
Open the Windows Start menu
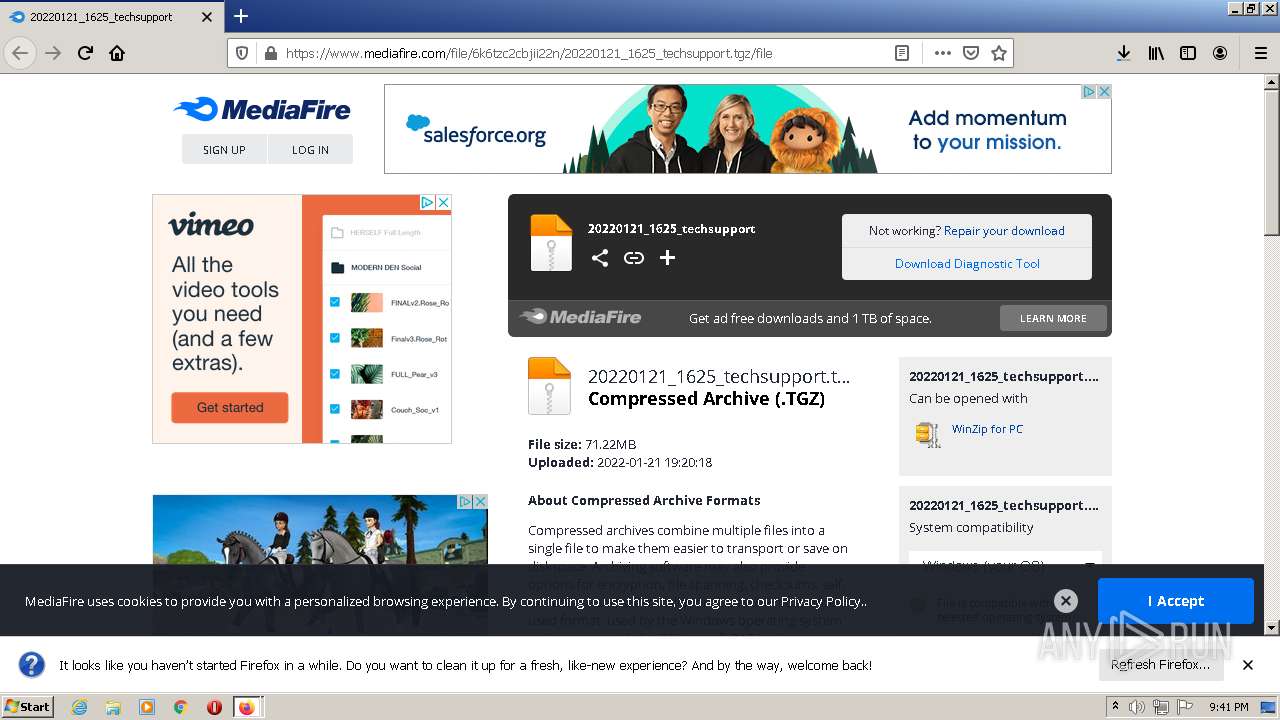pos(27,706)
